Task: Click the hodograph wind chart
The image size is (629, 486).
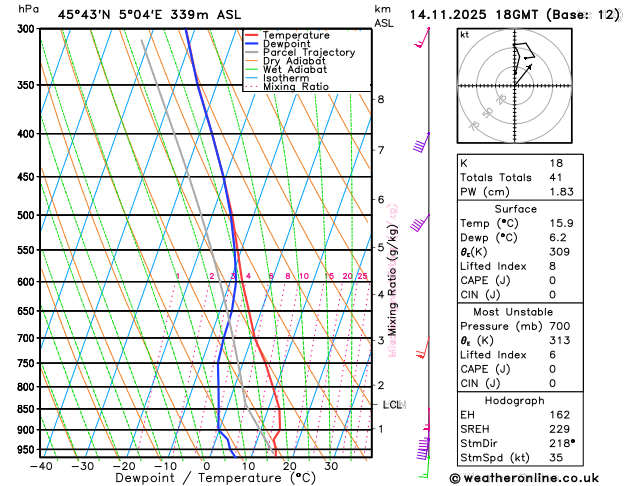Action: point(515,86)
